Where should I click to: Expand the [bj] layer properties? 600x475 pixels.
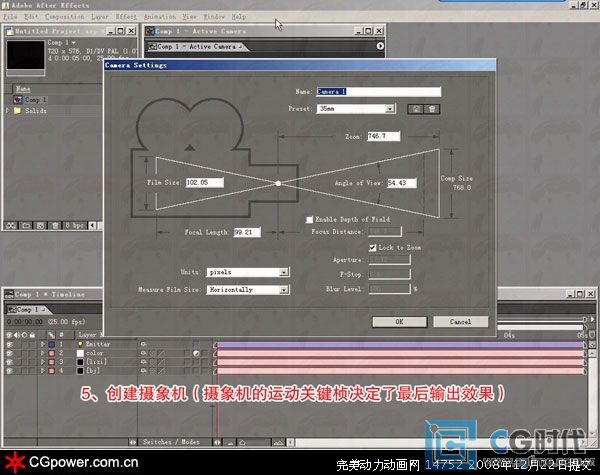pos(43,371)
